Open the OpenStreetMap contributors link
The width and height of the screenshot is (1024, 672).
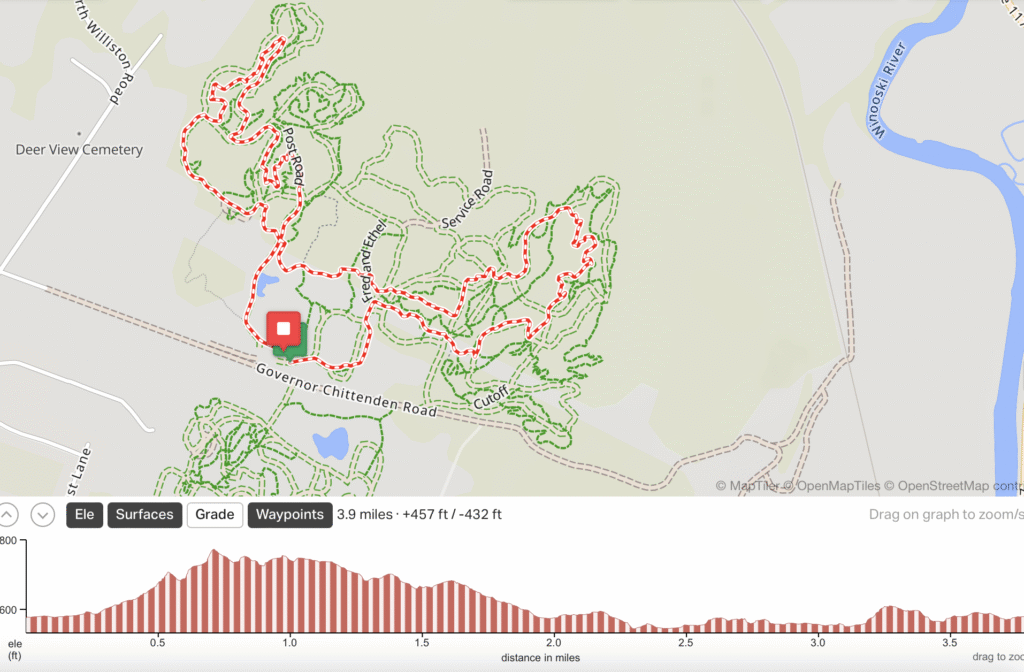point(953,486)
